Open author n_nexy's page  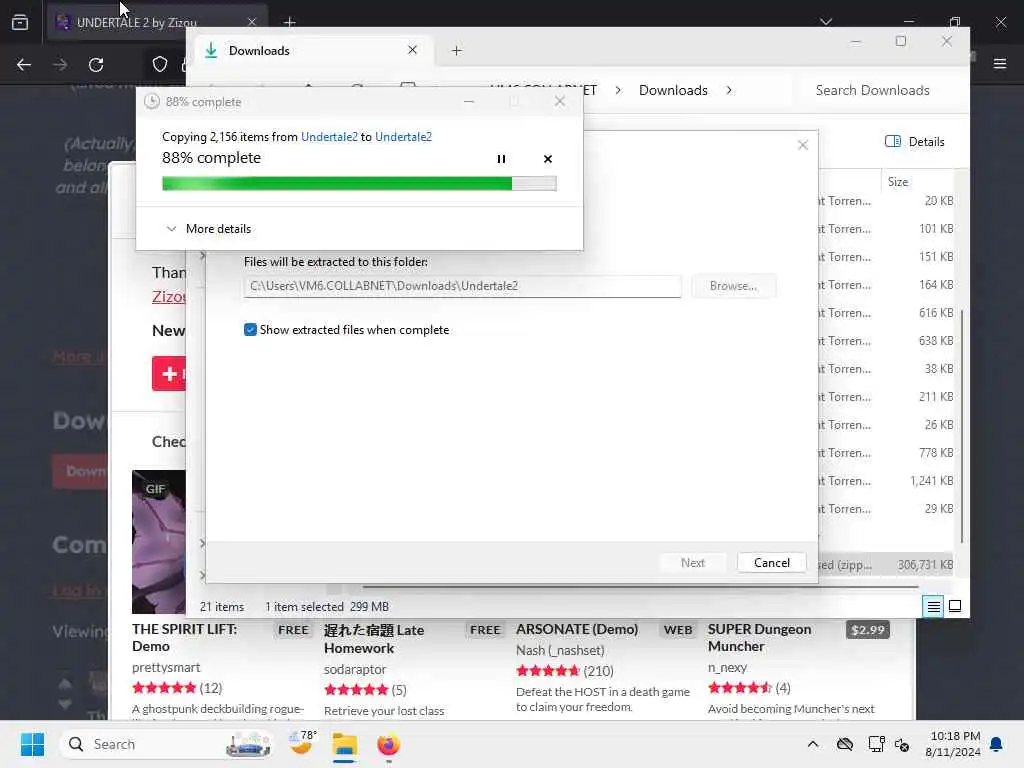(727, 667)
